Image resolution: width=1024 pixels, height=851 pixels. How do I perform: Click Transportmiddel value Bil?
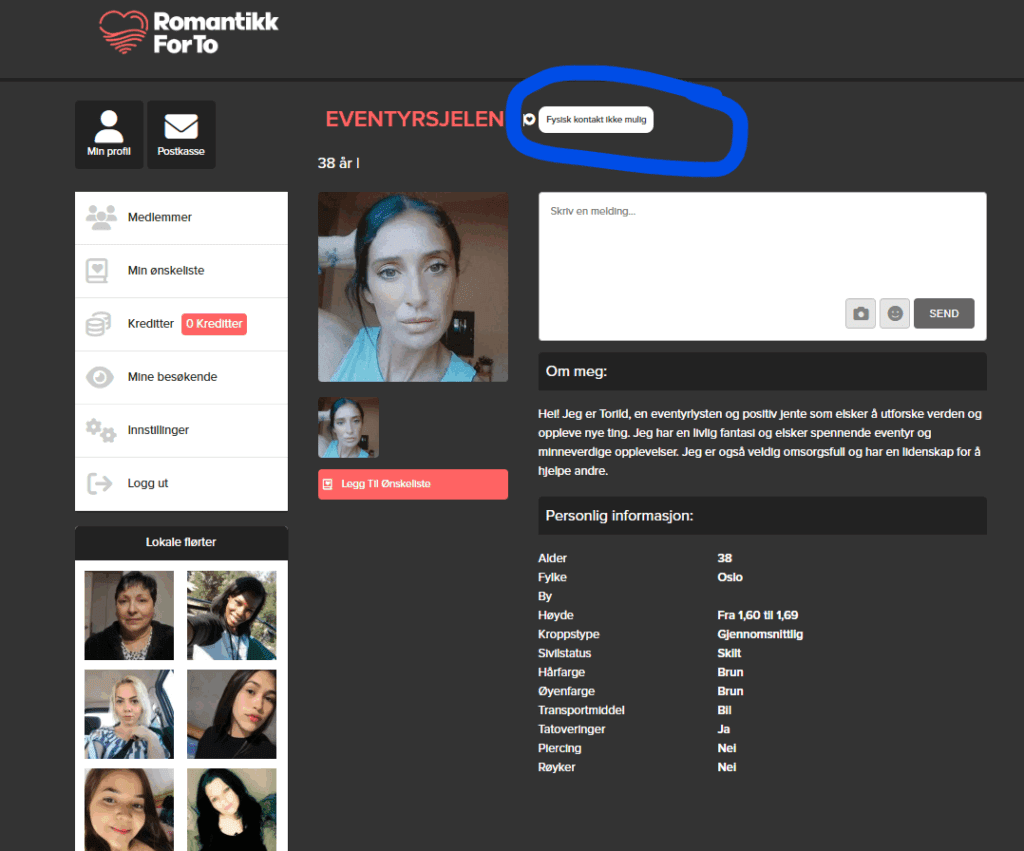click(724, 710)
